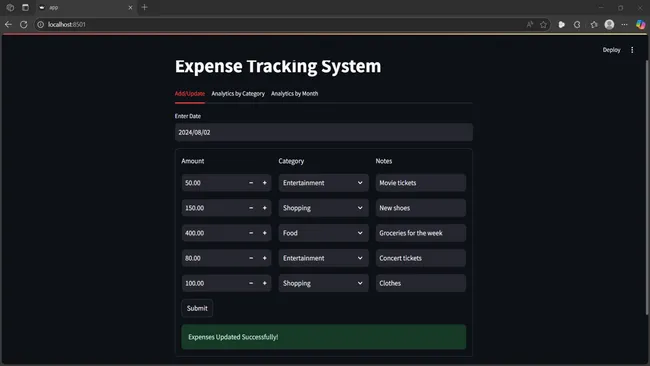Edit the 'Groceries for the week' note
Image resolution: width=650 pixels, height=366 pixels.
[421, 233]
